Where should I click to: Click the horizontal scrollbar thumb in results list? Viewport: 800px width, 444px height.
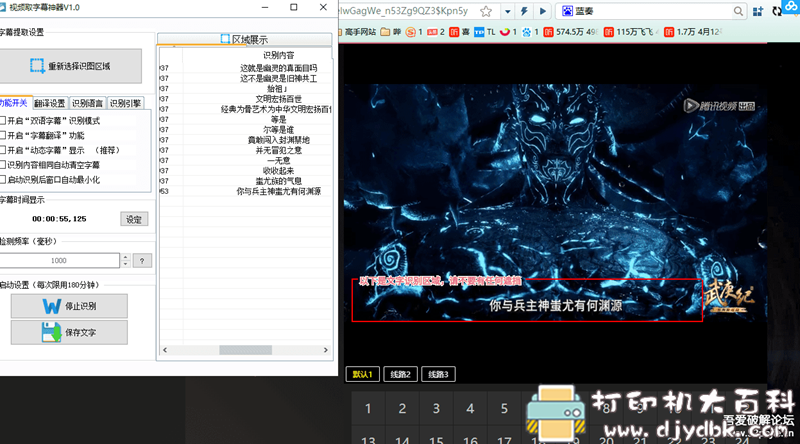click(245, 350)
